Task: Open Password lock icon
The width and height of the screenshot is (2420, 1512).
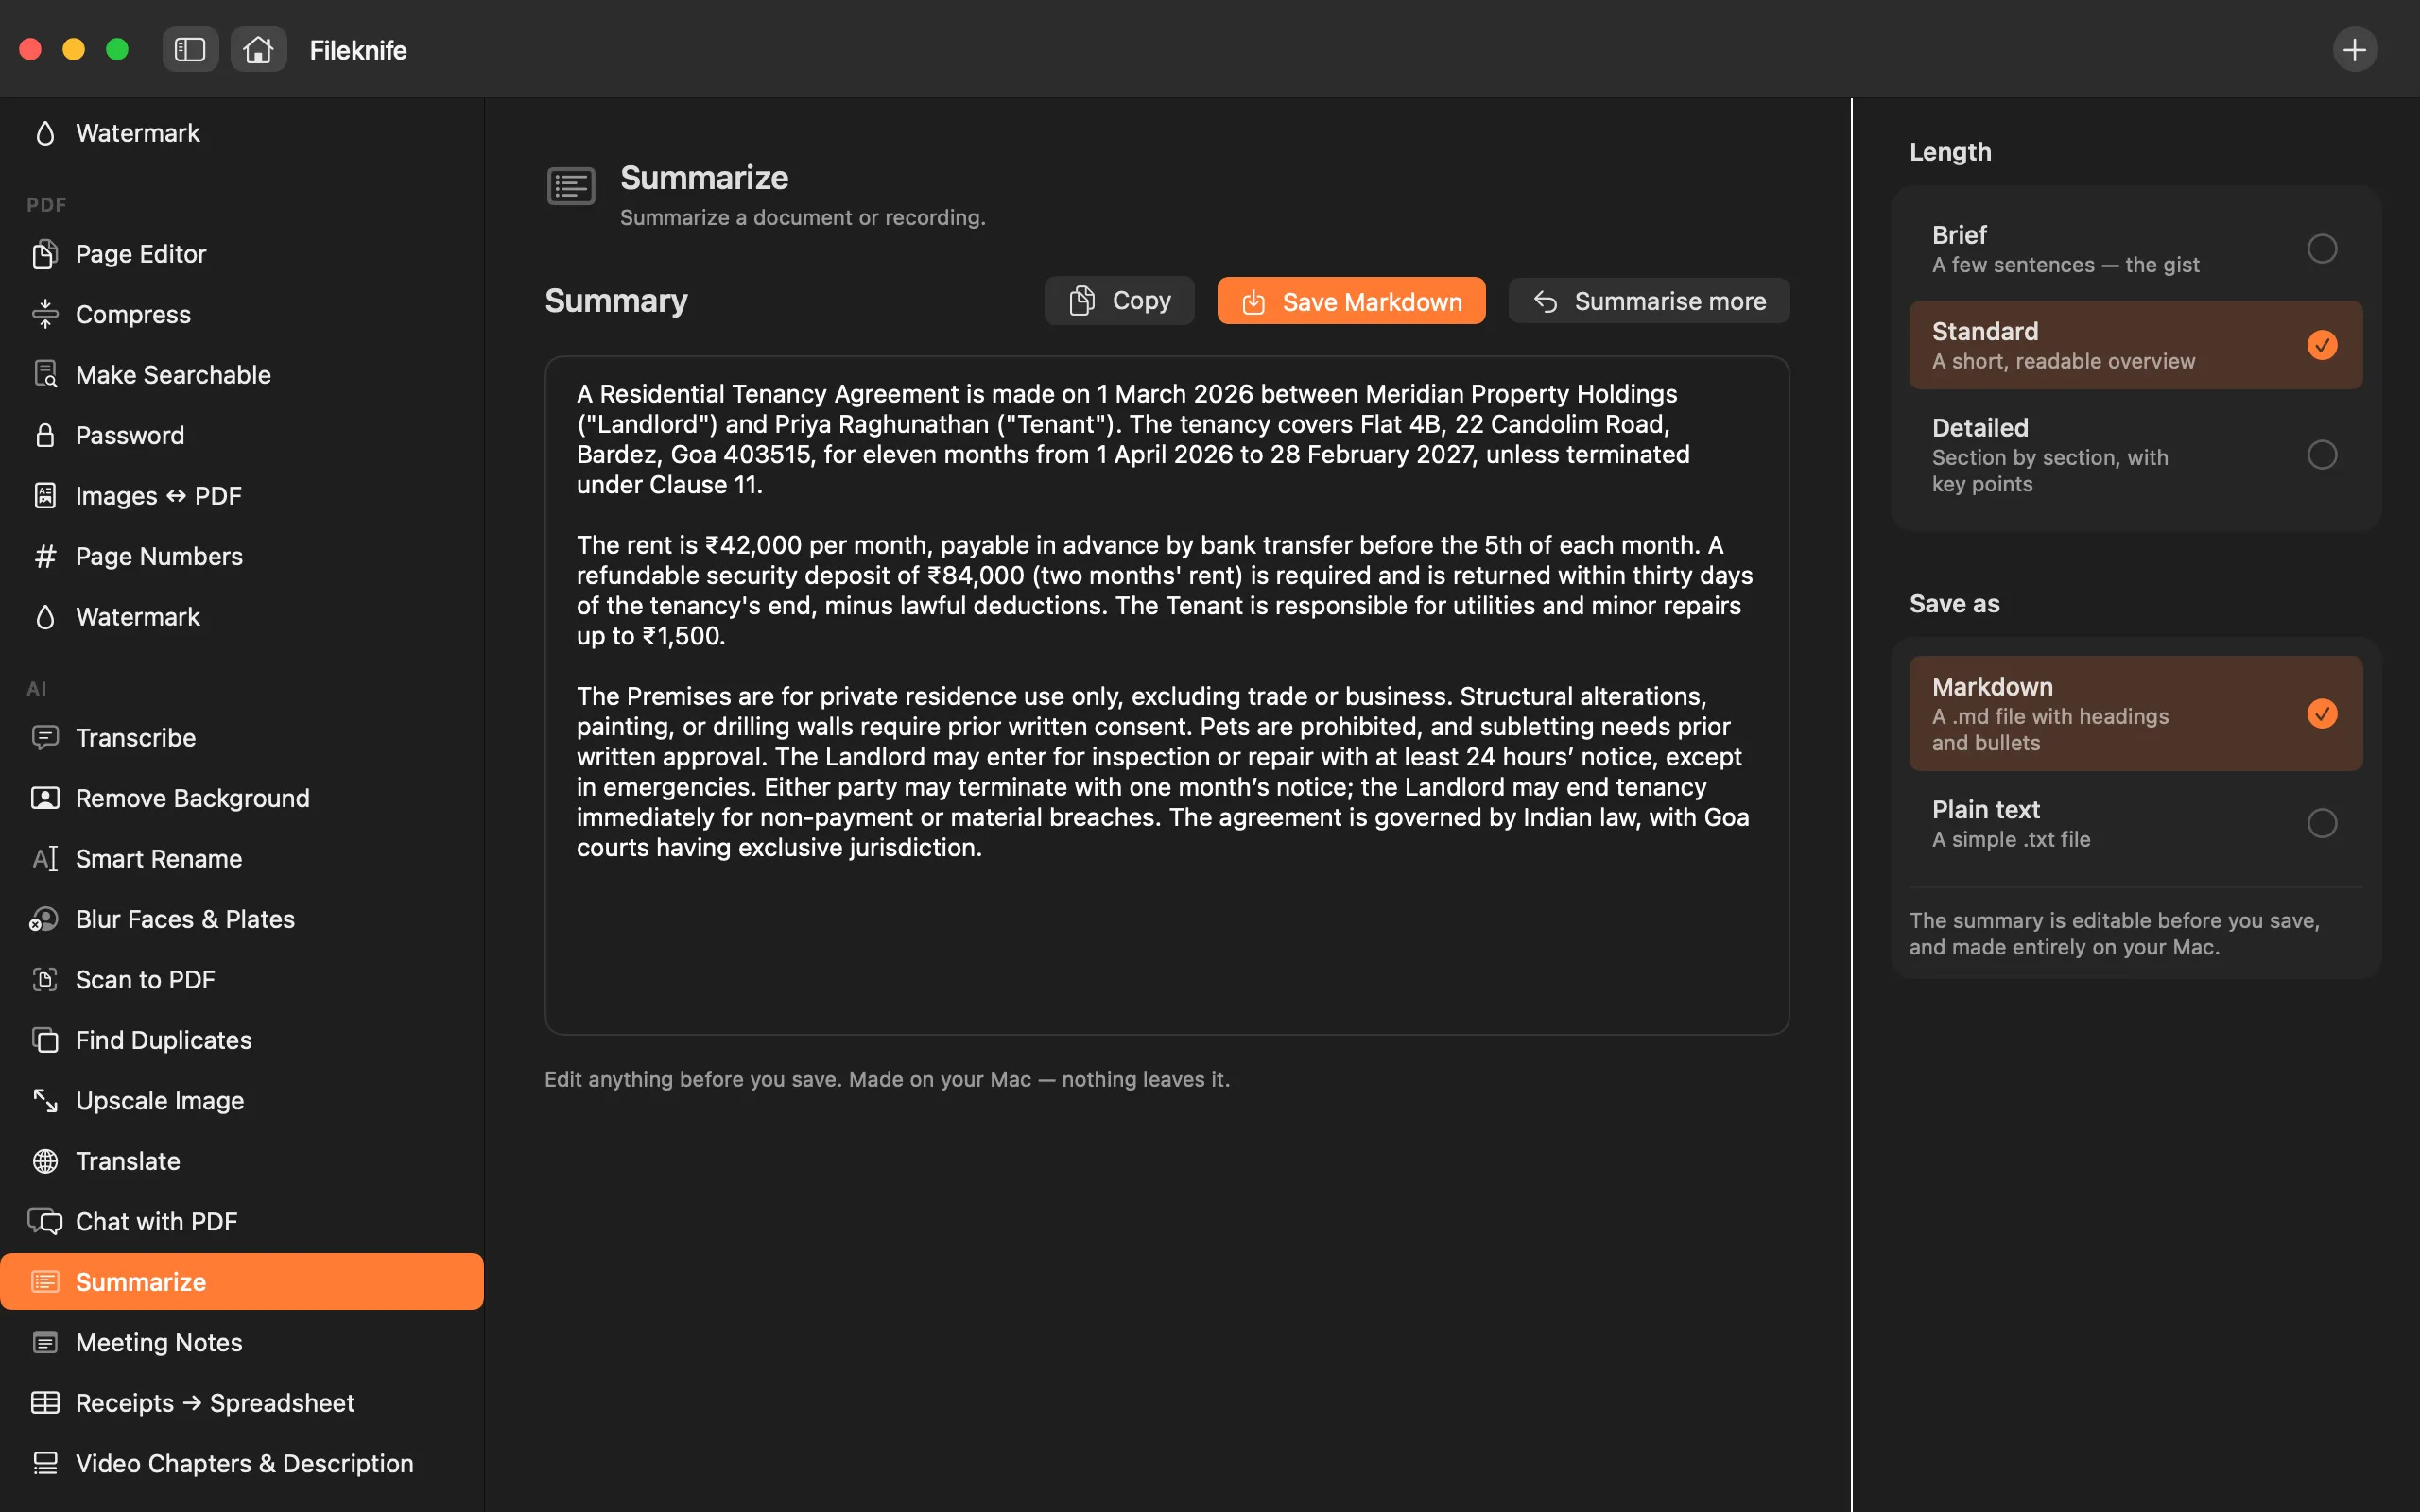Action: point(45,435)
